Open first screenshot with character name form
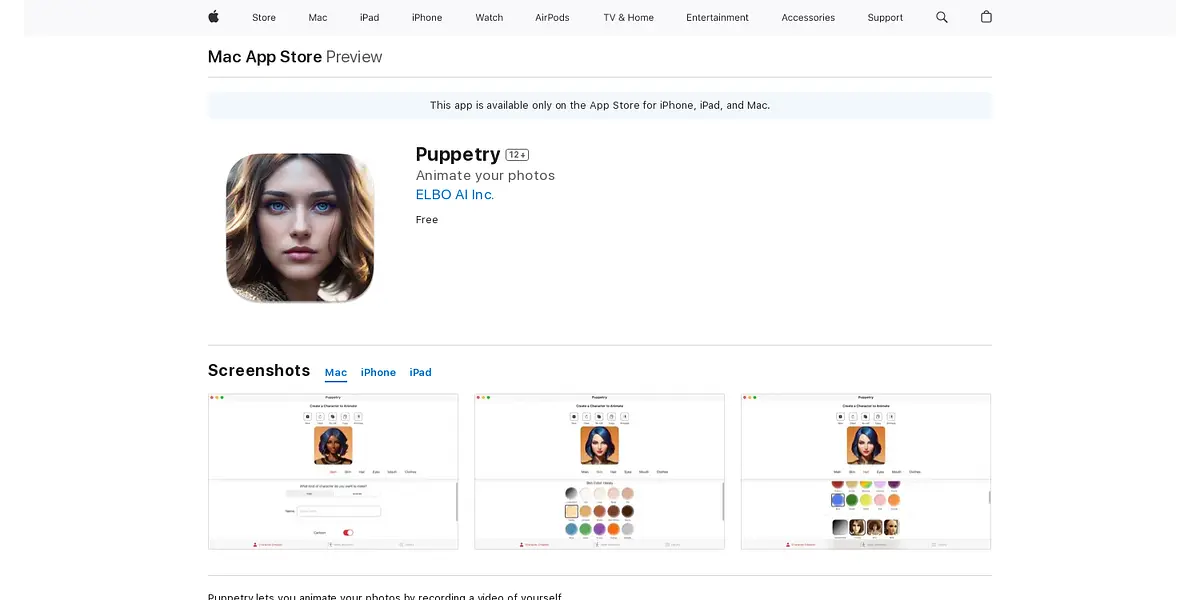 (333, 471)
